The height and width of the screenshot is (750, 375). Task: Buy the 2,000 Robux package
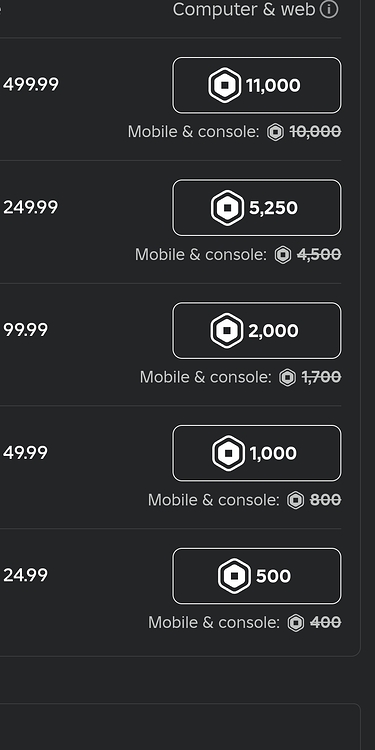(x=257, y=331)
